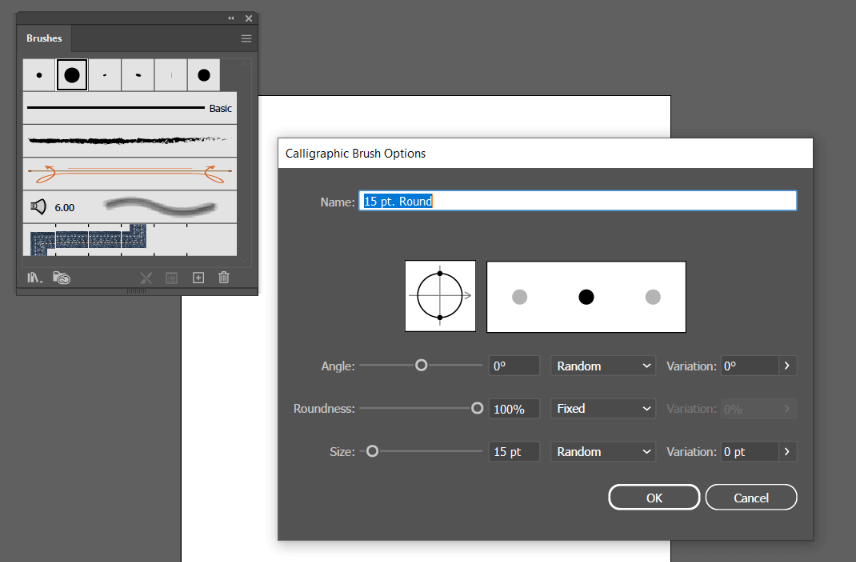
Task: Open the Libraries panel cloud icon
Action: click(62, 278)
